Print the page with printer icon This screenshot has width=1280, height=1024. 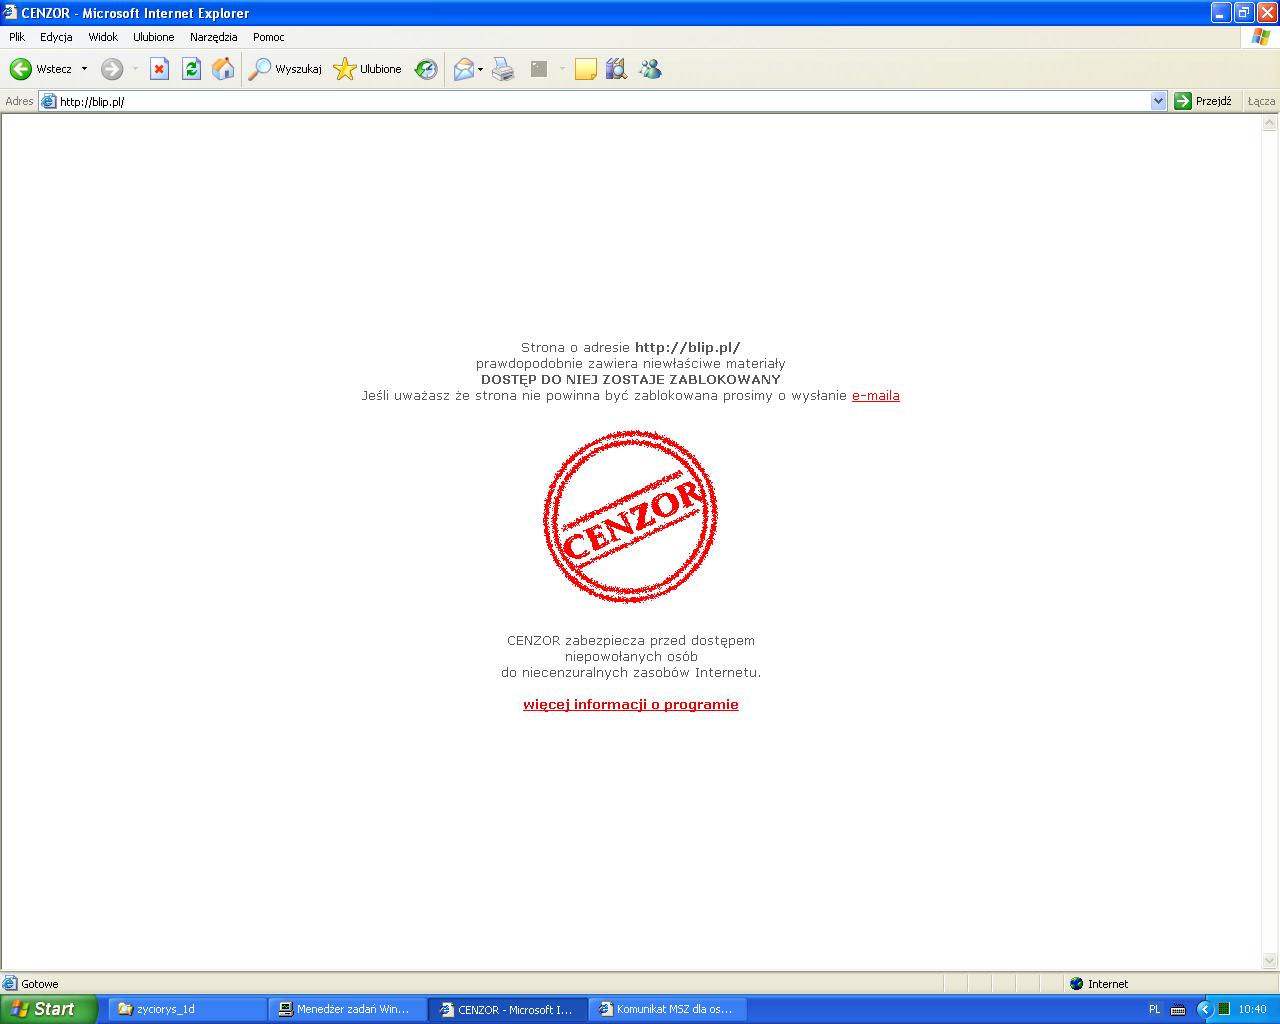point(503,69)
